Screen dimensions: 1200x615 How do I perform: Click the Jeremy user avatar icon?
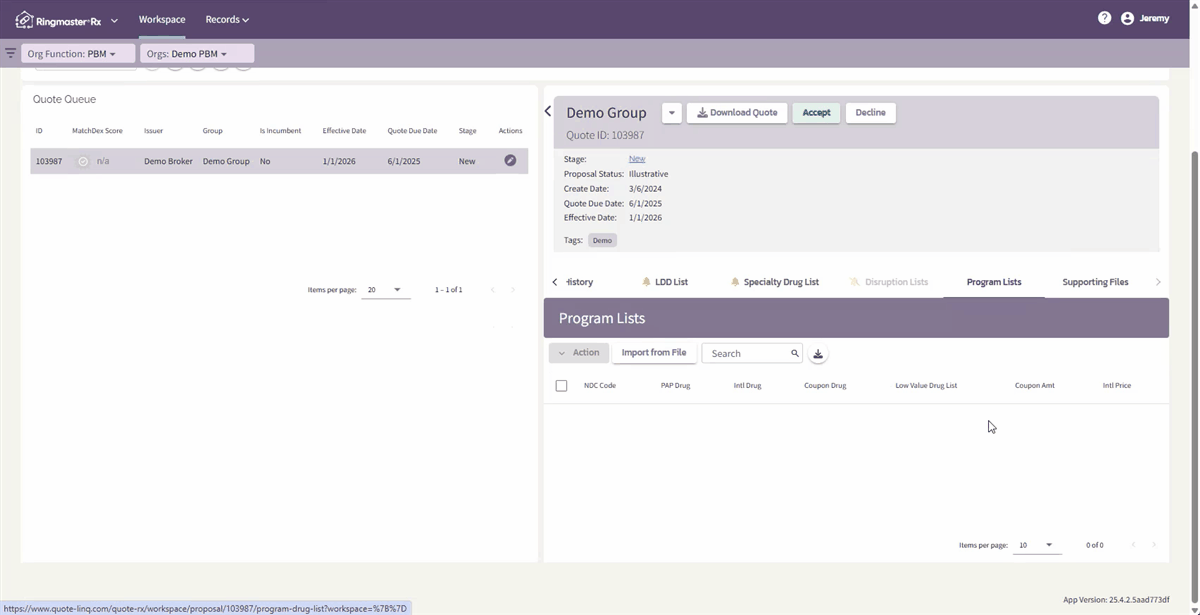(1127, 18)
